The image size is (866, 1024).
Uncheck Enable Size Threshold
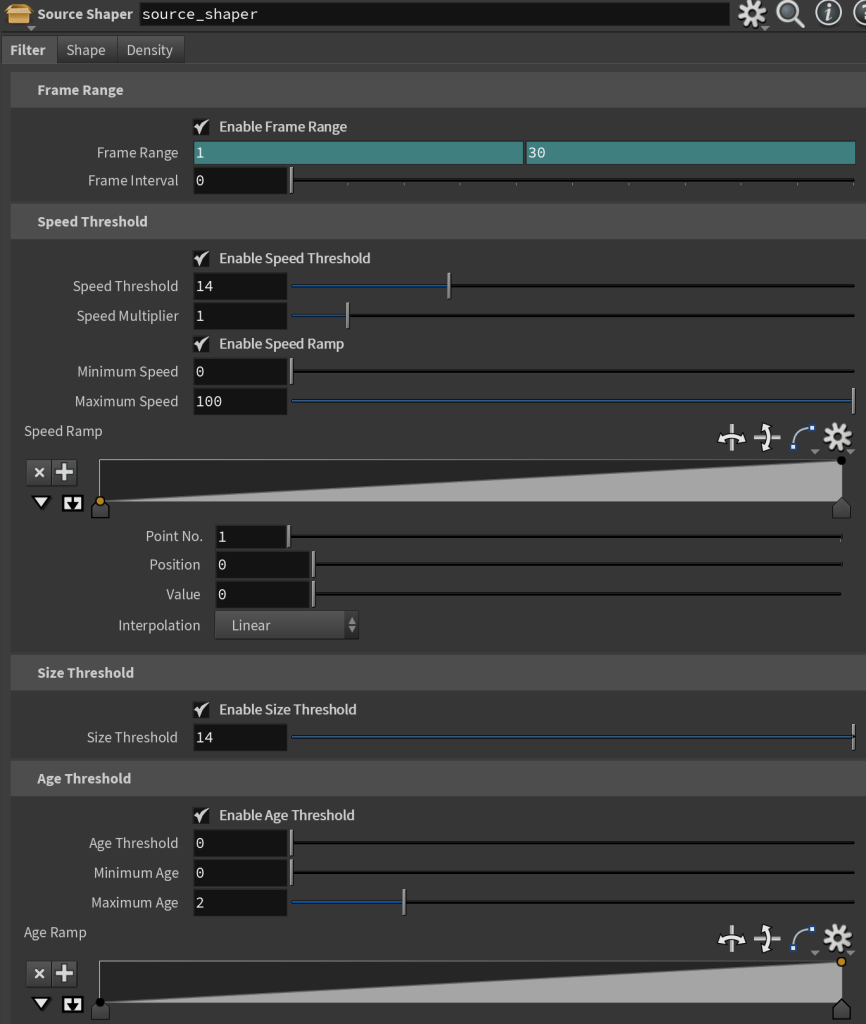point(202,710)
